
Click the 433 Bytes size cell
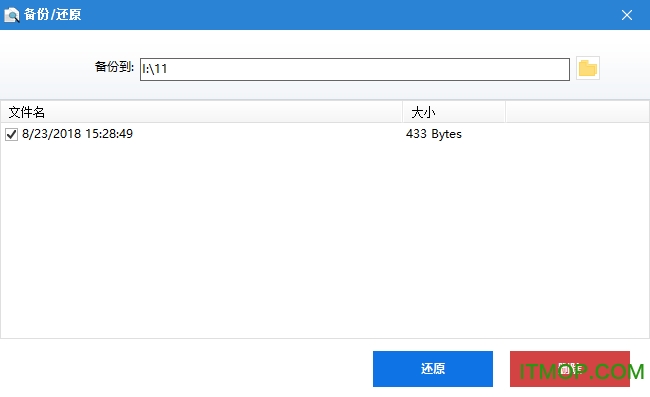click(434, 134)
